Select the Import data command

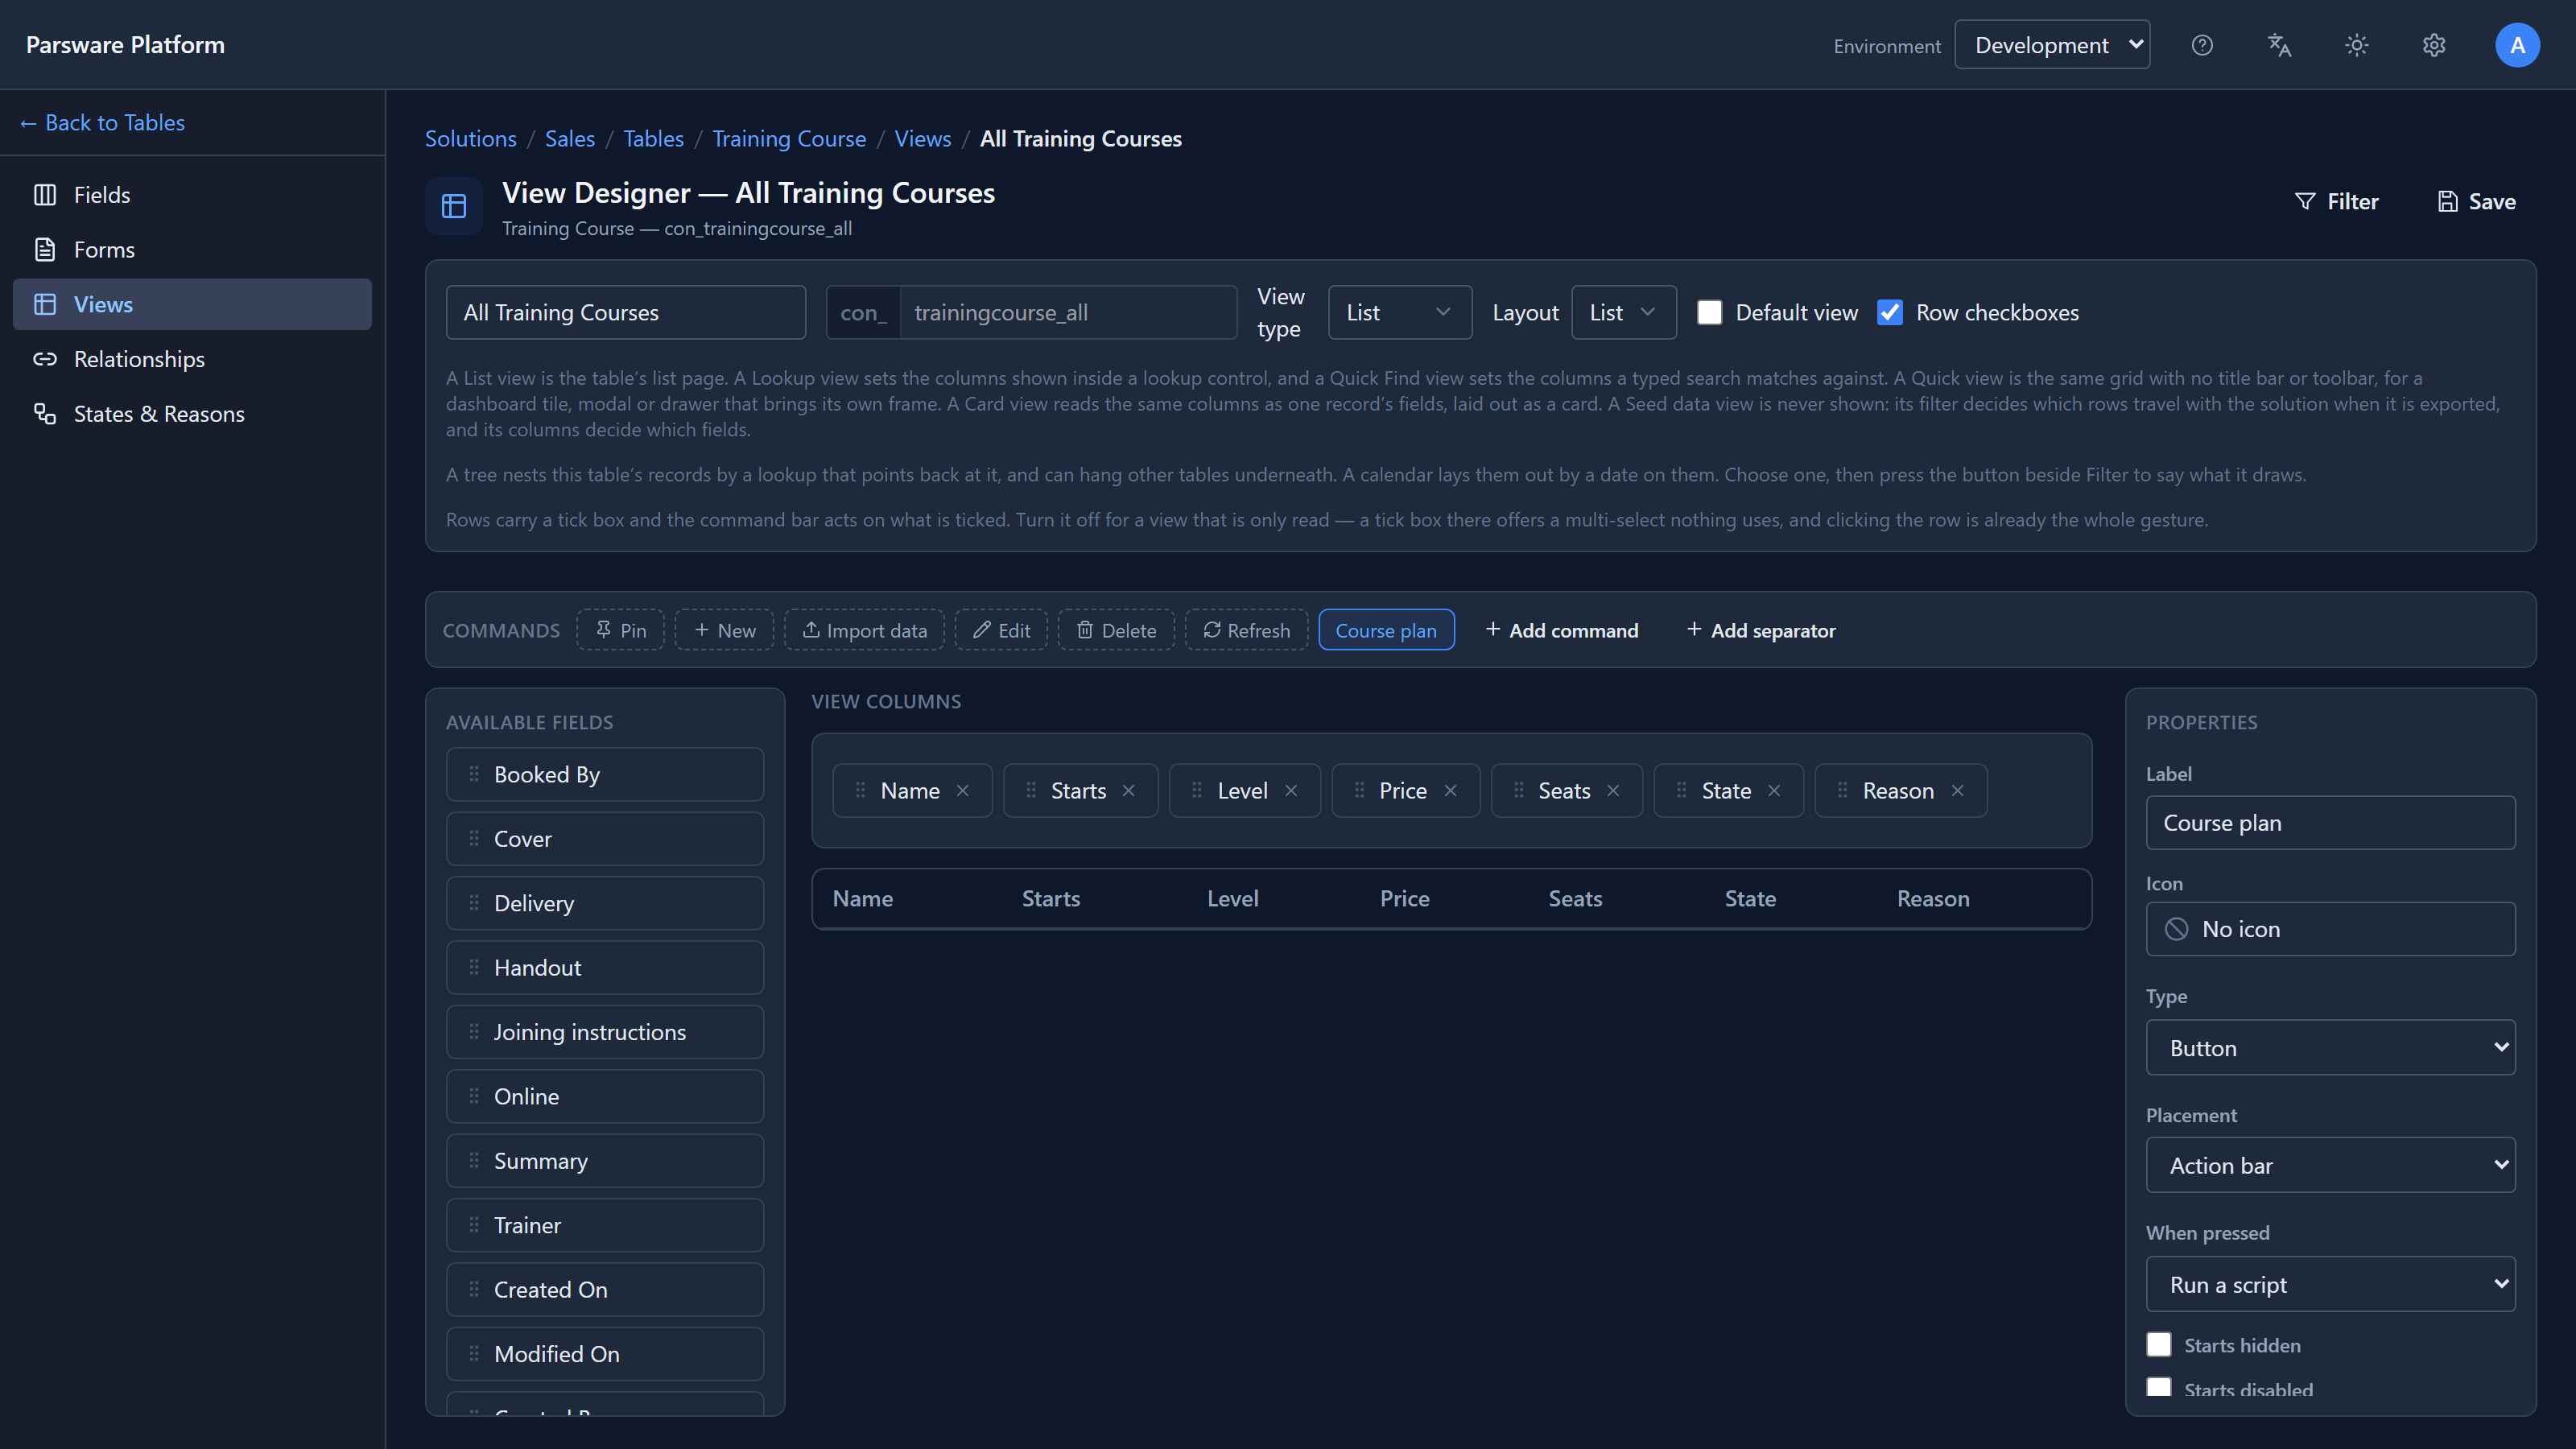[864, 630]
